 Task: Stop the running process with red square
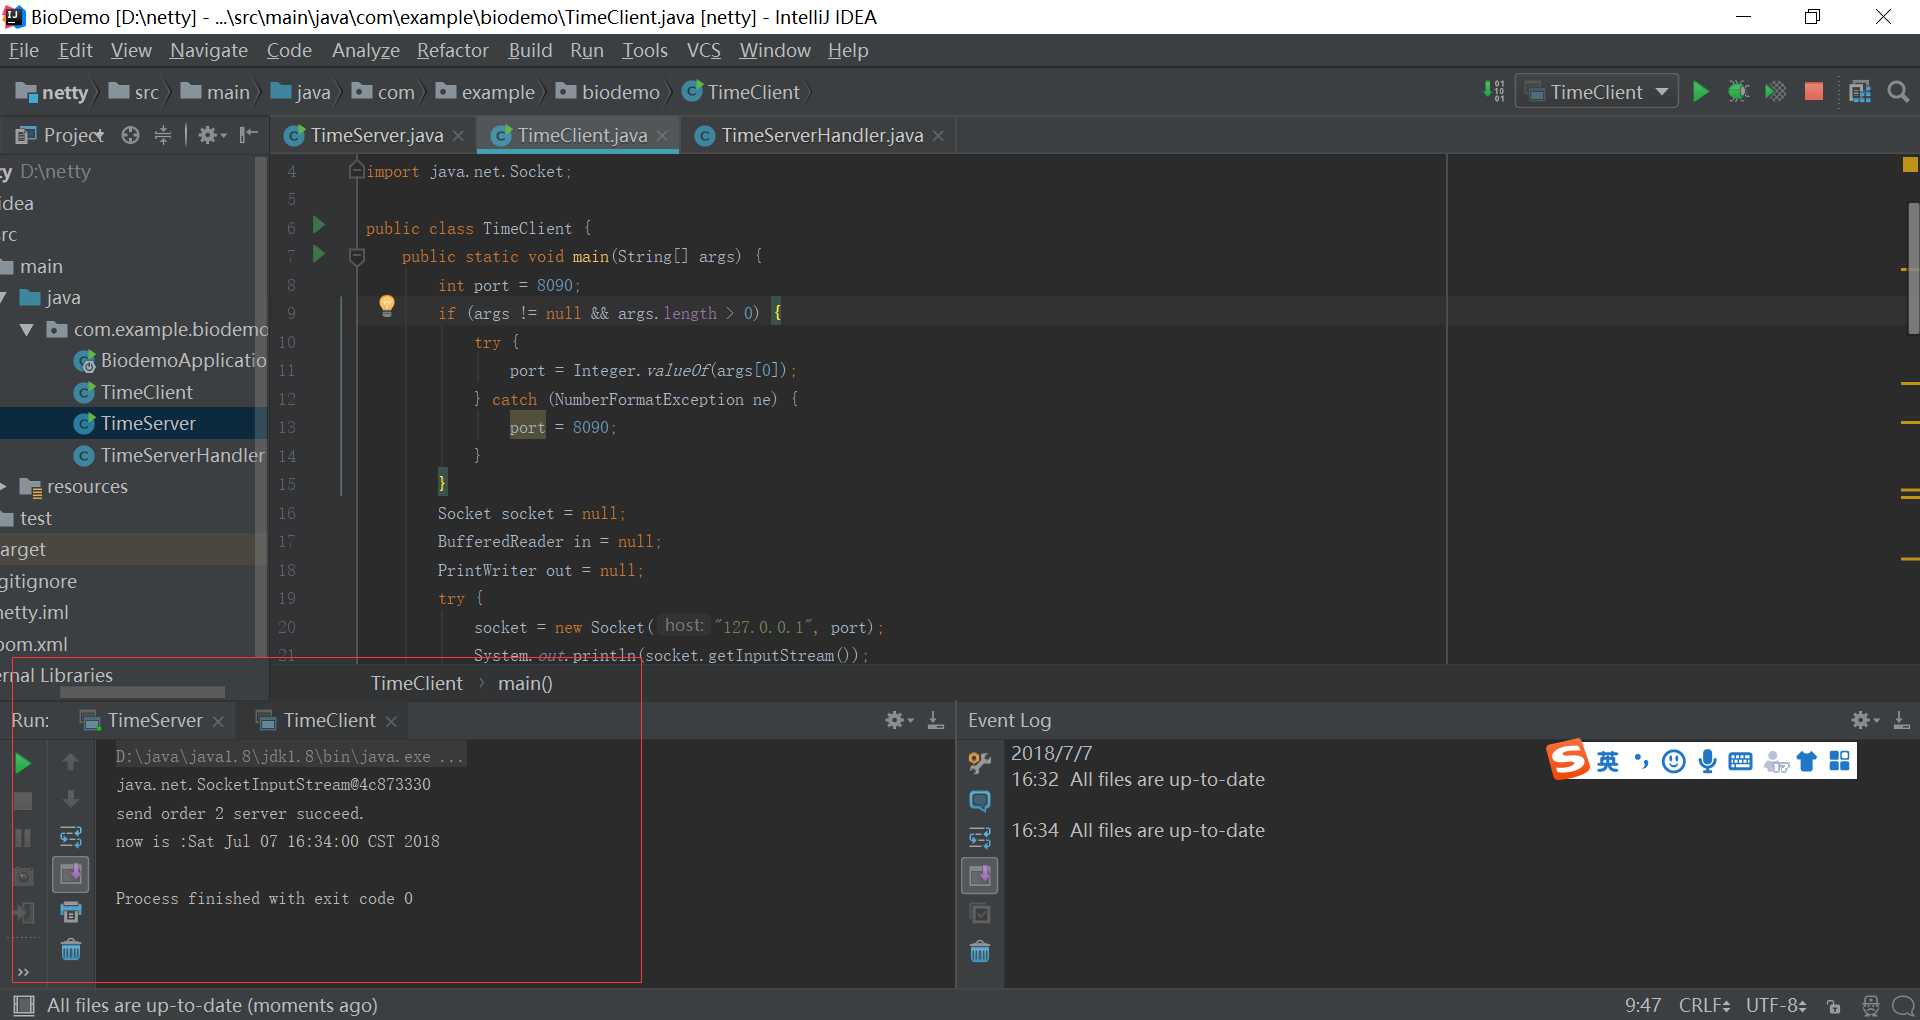click(x=1813, y=92)
